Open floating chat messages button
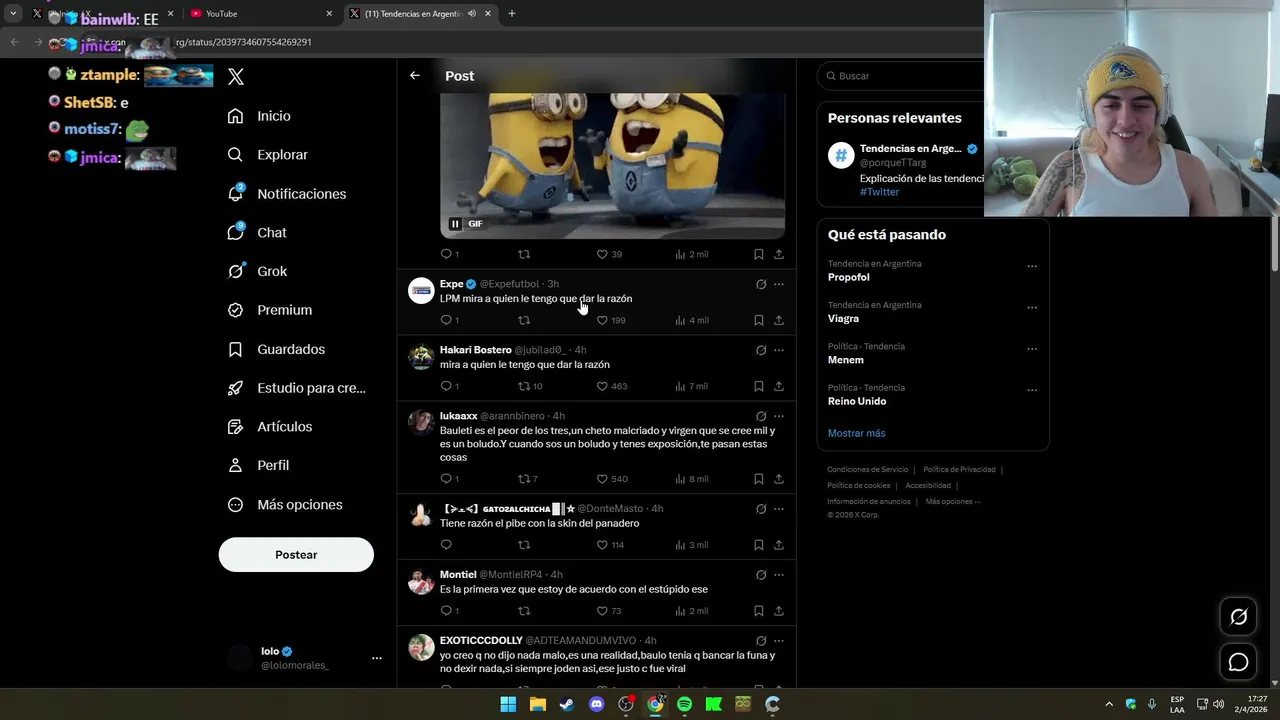The width and height of the screenshot is (1280, 720). point(1238,662)
